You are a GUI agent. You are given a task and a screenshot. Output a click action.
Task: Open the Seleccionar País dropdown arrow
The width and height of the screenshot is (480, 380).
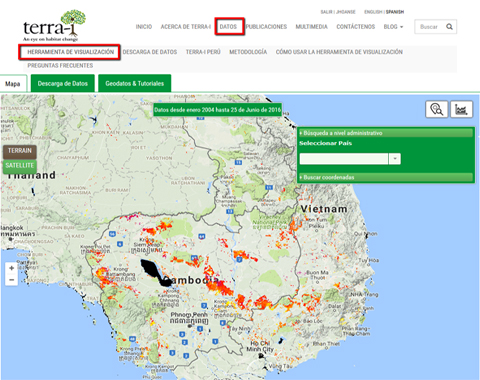pyautogui.click(x=395, y=159)
